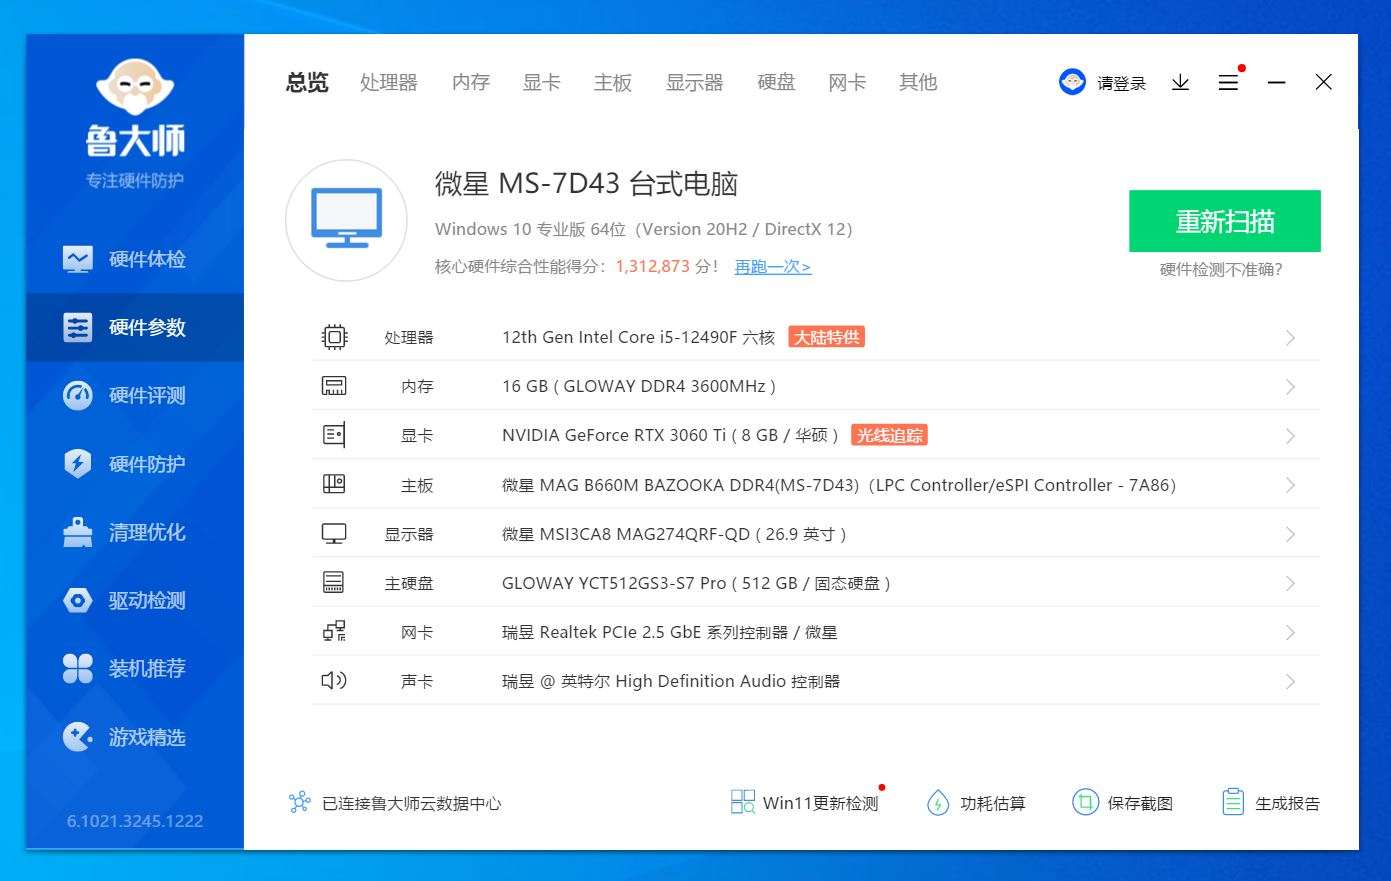Expand the 主硬盘 row chevron
The image size is (1391, 881).
point(1290,583)
